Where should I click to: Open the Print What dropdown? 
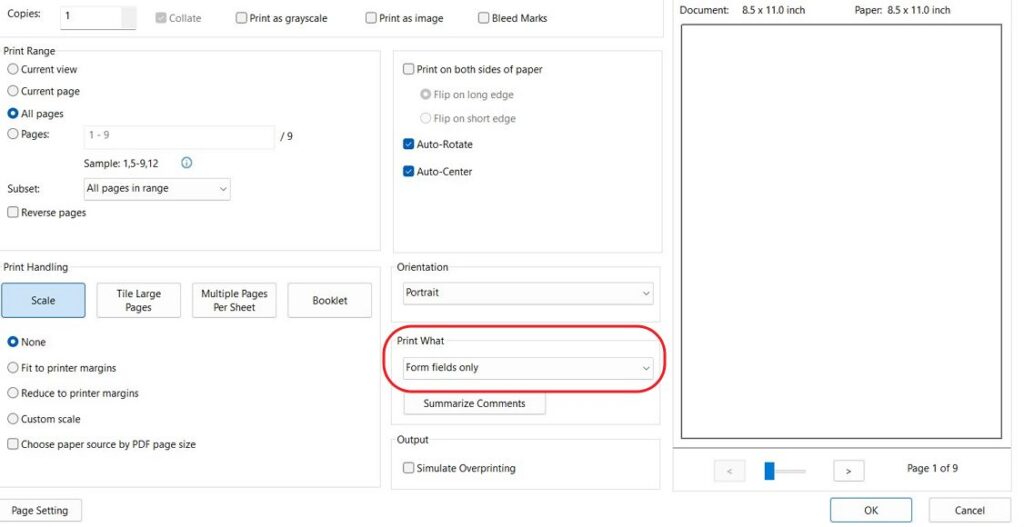pos(527,368)
